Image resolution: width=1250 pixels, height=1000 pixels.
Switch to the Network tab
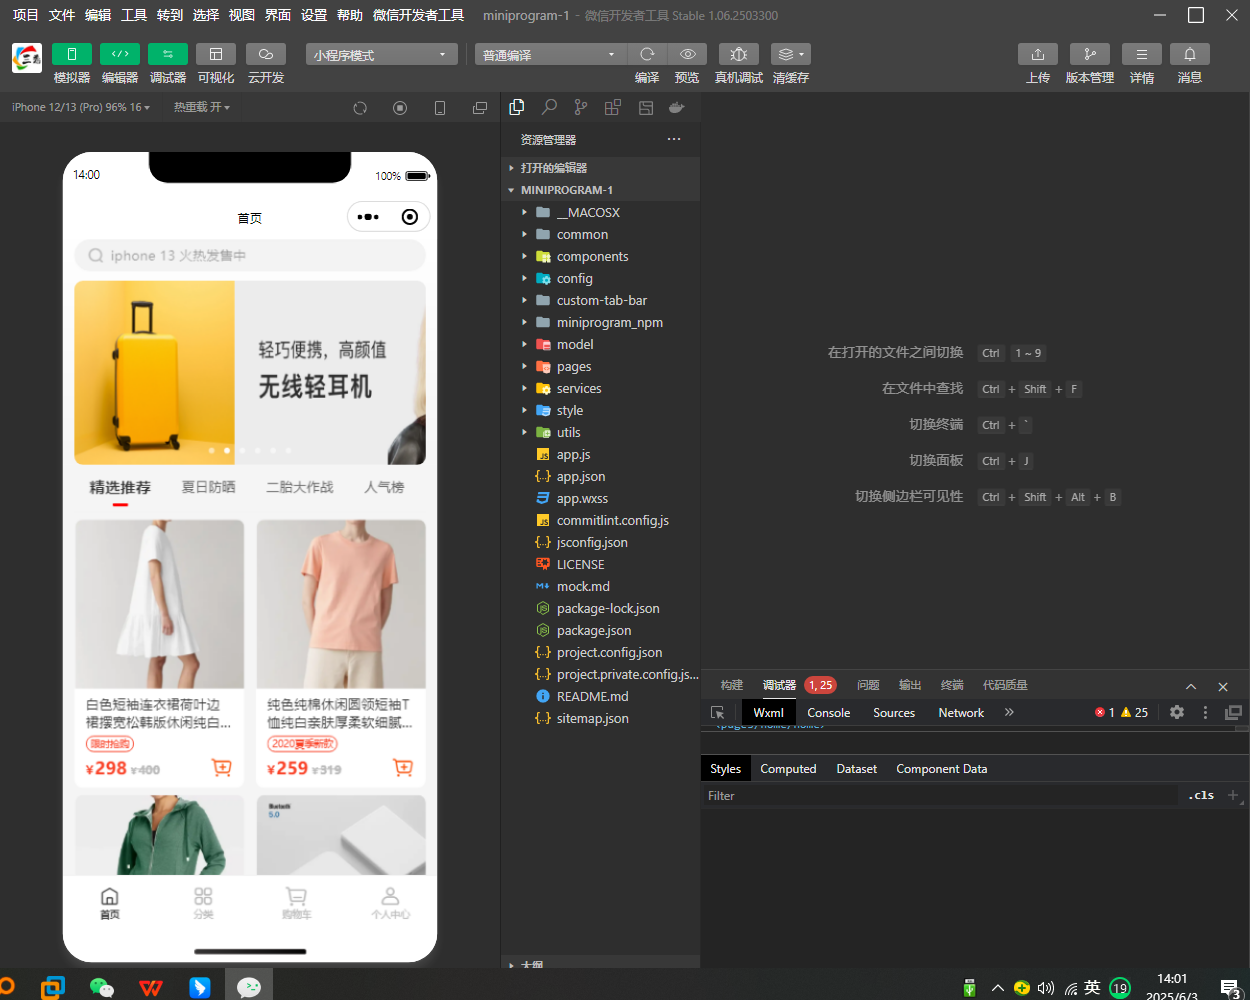961,713
